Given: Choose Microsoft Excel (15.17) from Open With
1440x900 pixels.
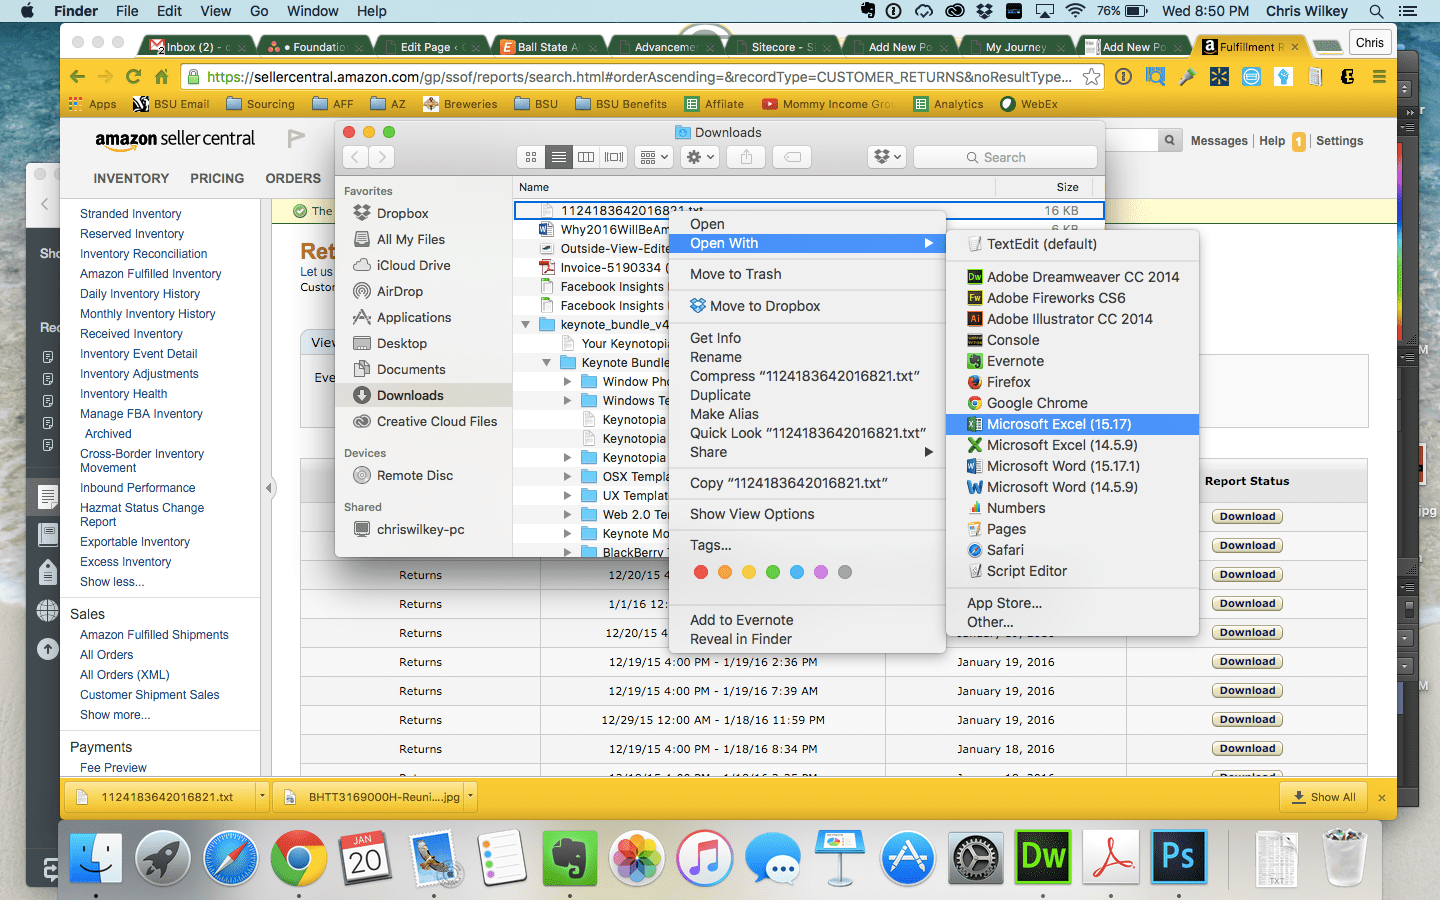Looking at the screenshot, I should click(x=1059, y=424).
